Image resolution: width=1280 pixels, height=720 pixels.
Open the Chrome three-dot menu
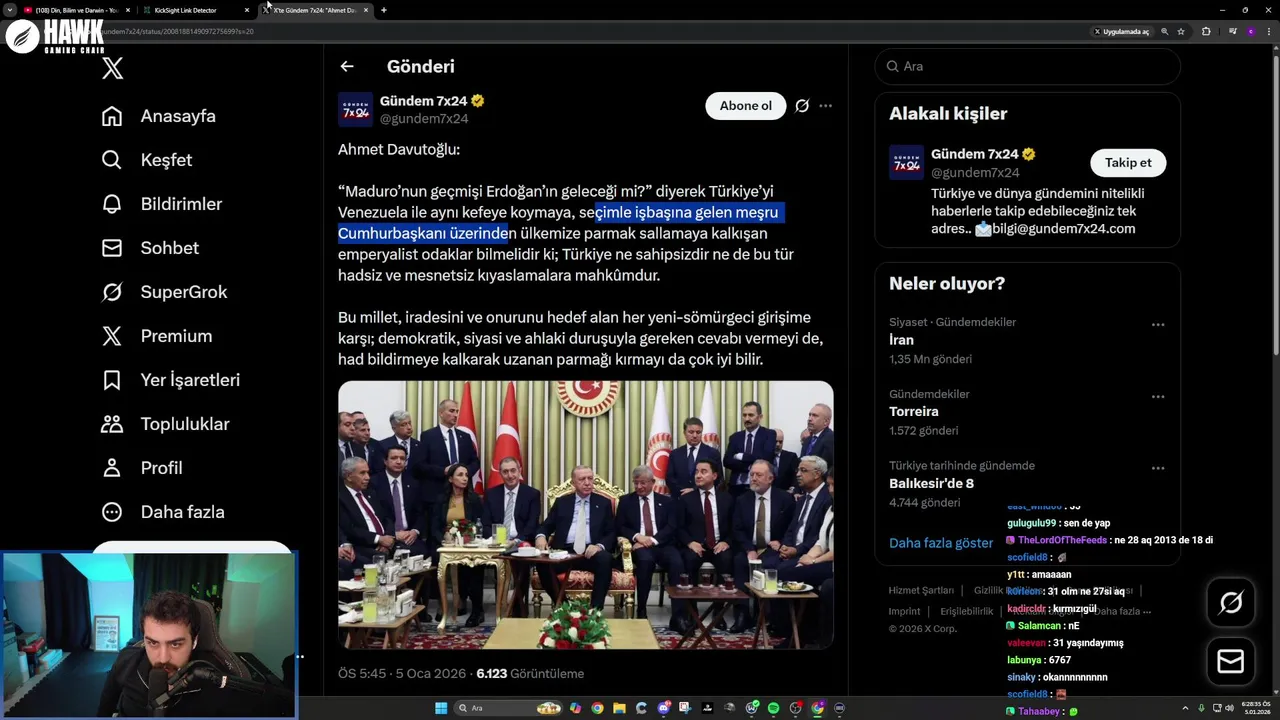tap(1269, 32)
